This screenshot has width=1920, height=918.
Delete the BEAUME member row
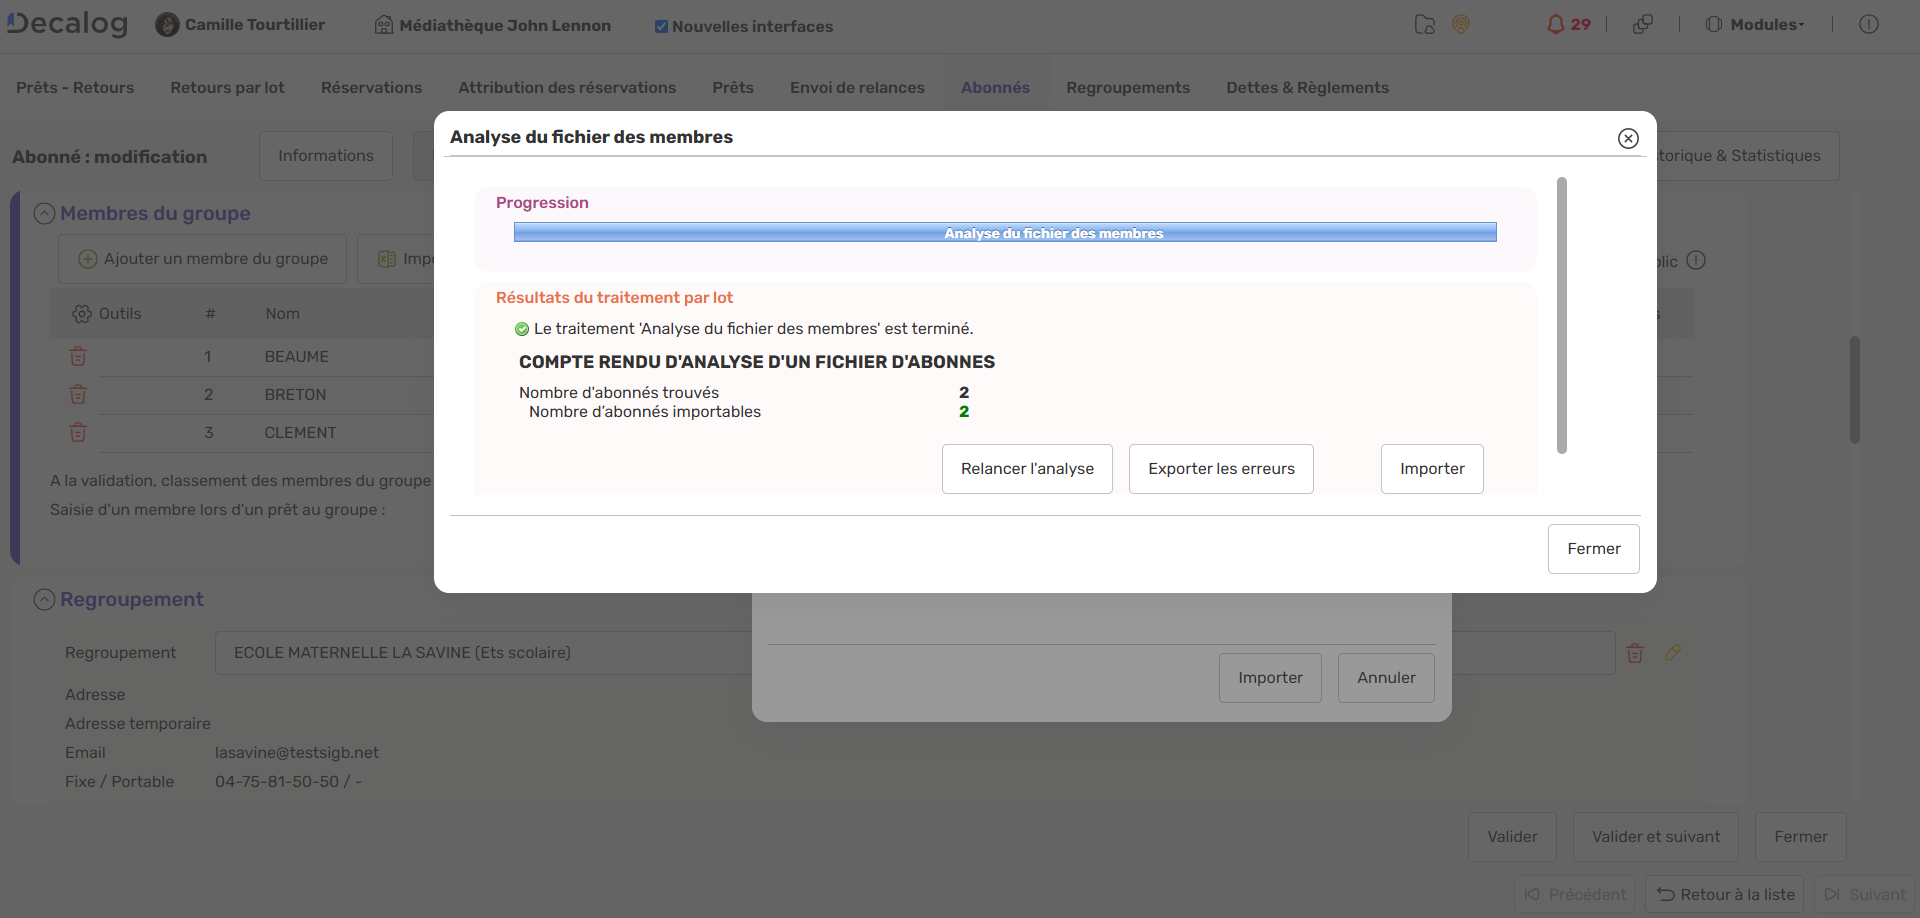[78, 357]
